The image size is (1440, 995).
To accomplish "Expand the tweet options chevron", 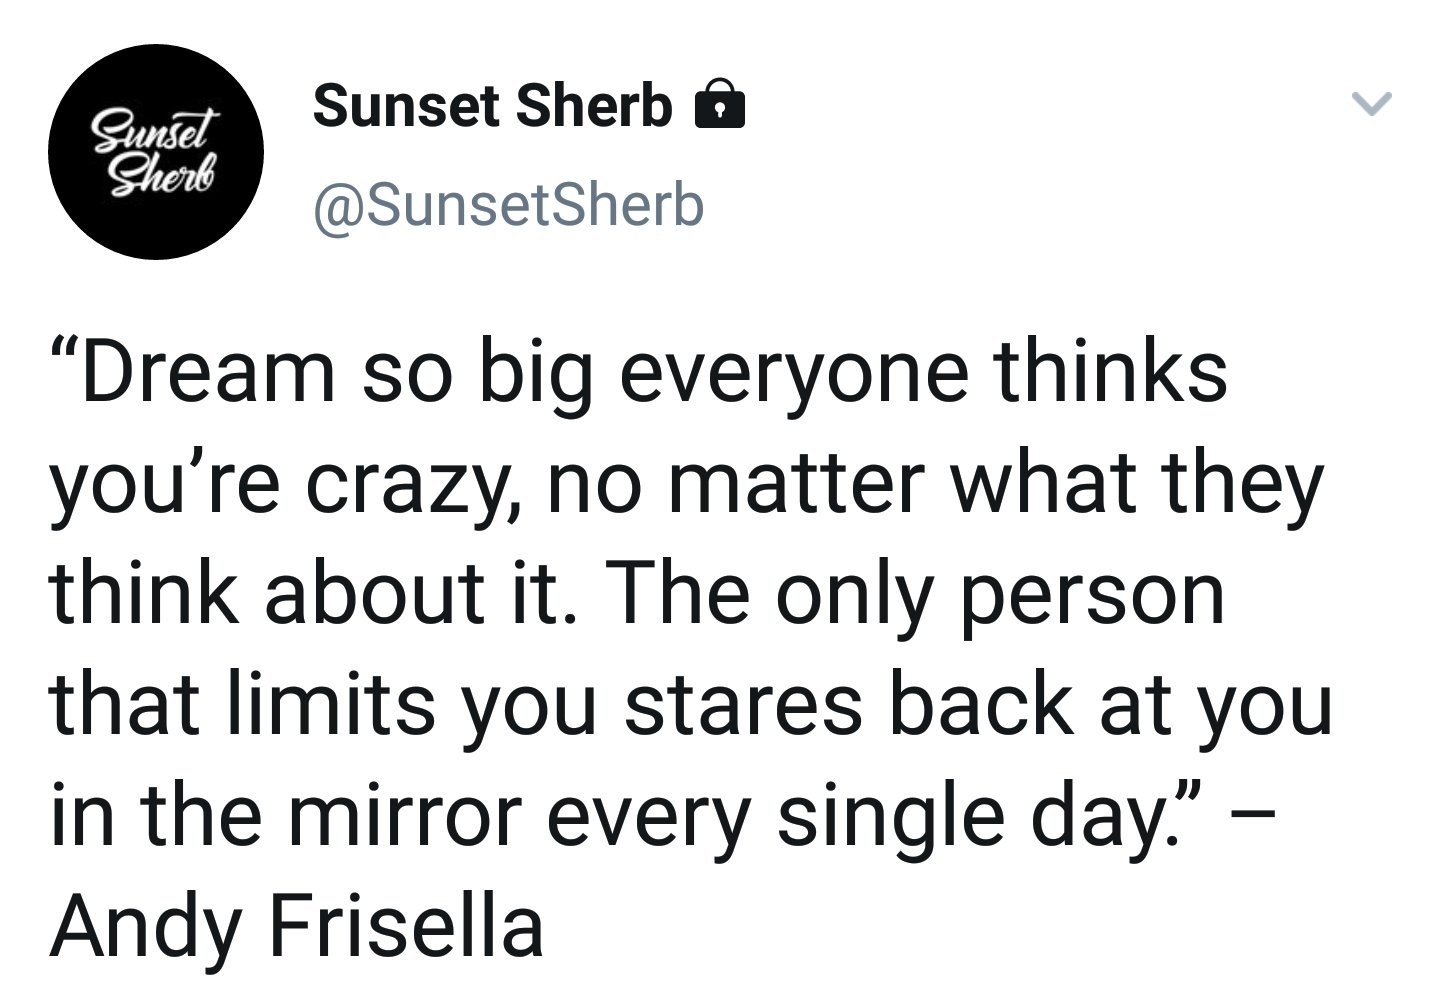I will pyautogui.click(x=1371, y=103).
